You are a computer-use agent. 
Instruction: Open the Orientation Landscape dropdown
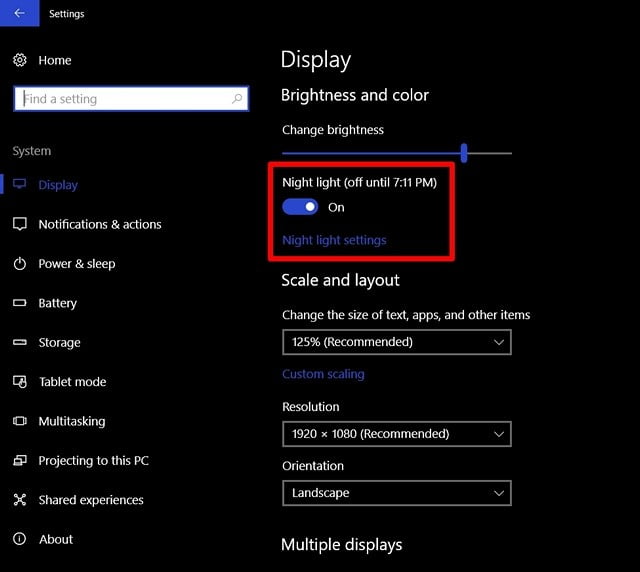click(396, 493)
